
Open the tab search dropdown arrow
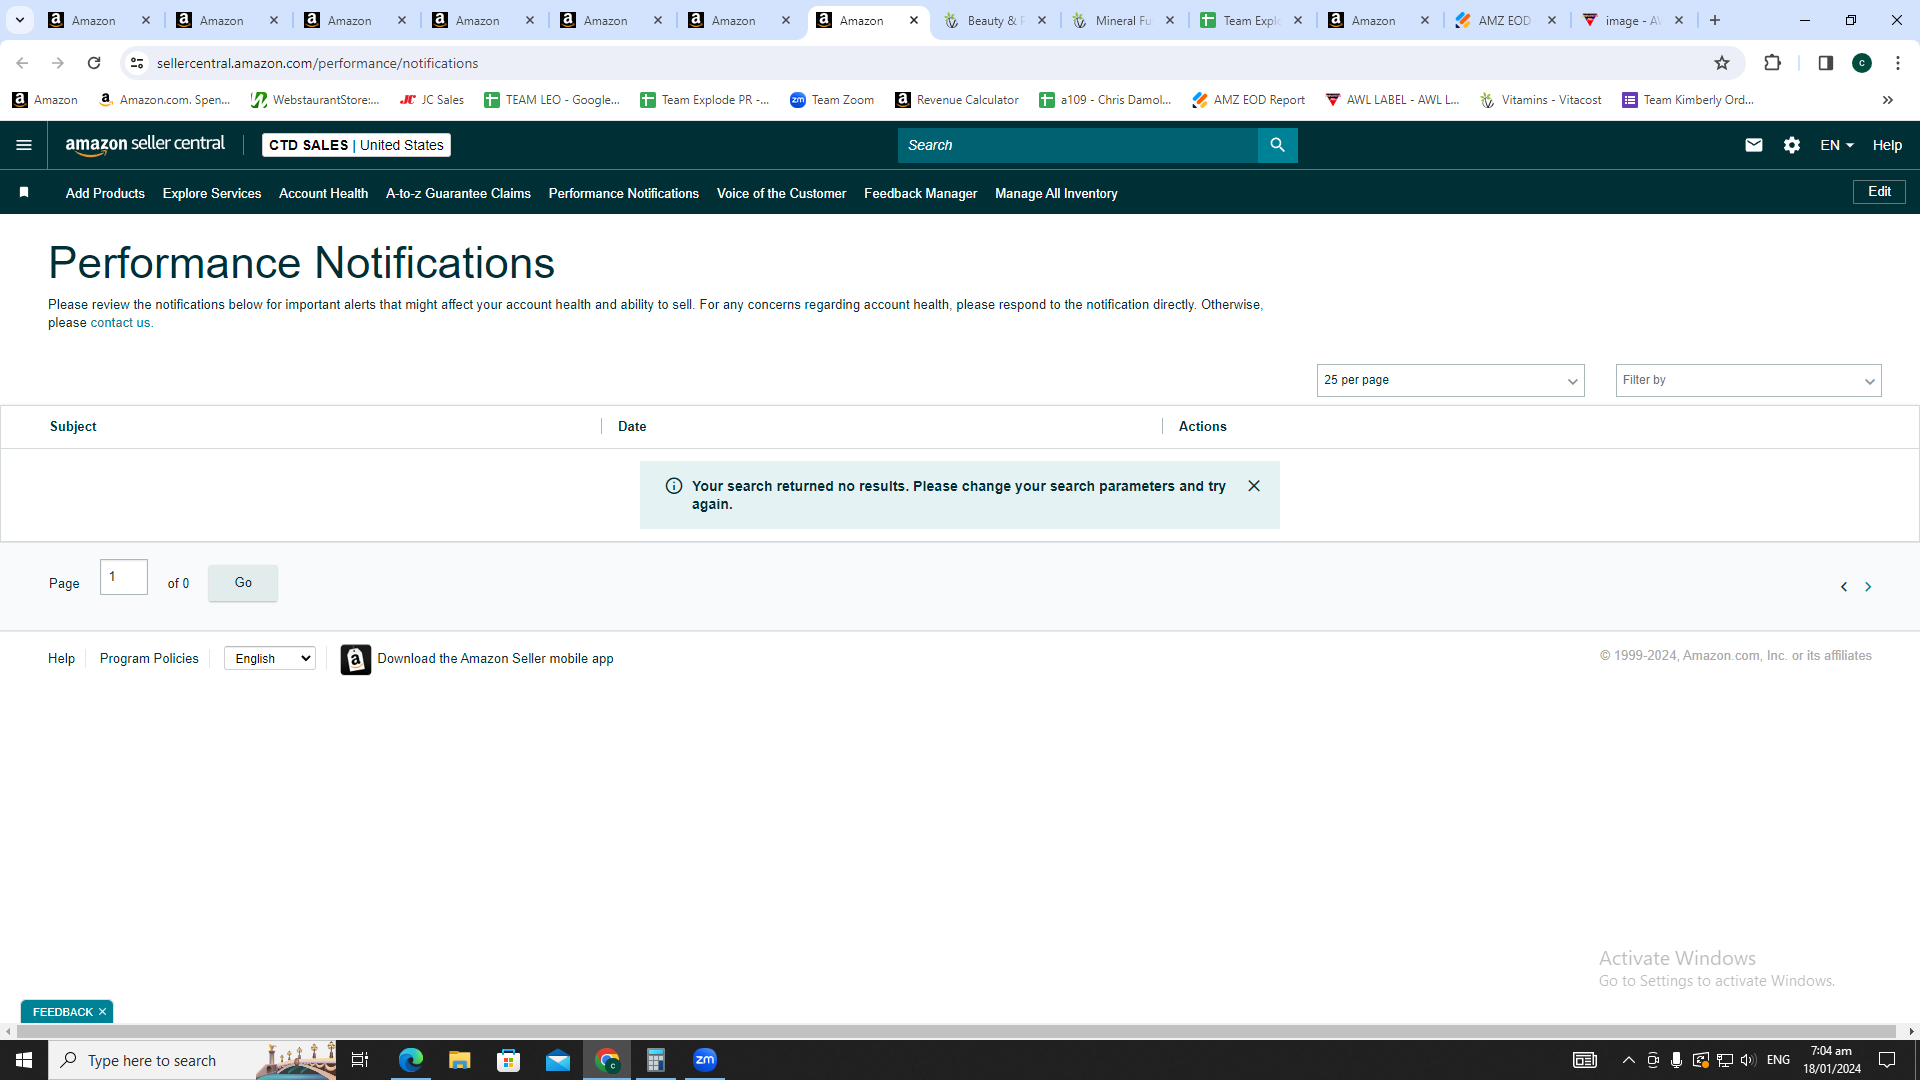pyautogui.click(x=19, y=20)
